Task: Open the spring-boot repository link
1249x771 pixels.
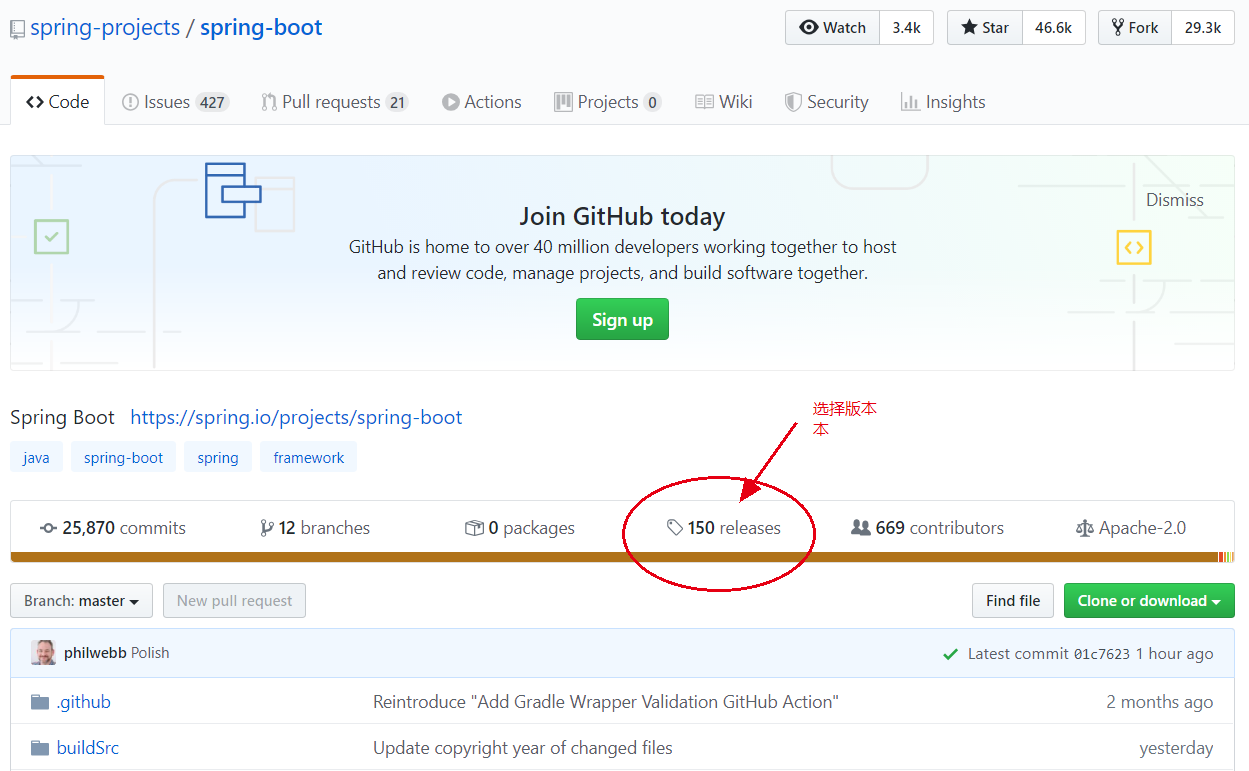Action: [261, 27]
